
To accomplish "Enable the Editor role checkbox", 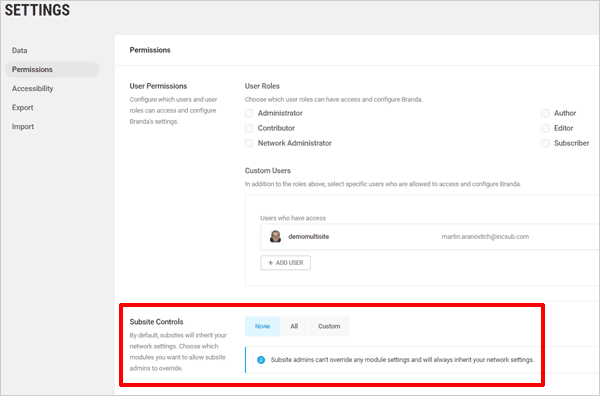I will coord(545,128).
